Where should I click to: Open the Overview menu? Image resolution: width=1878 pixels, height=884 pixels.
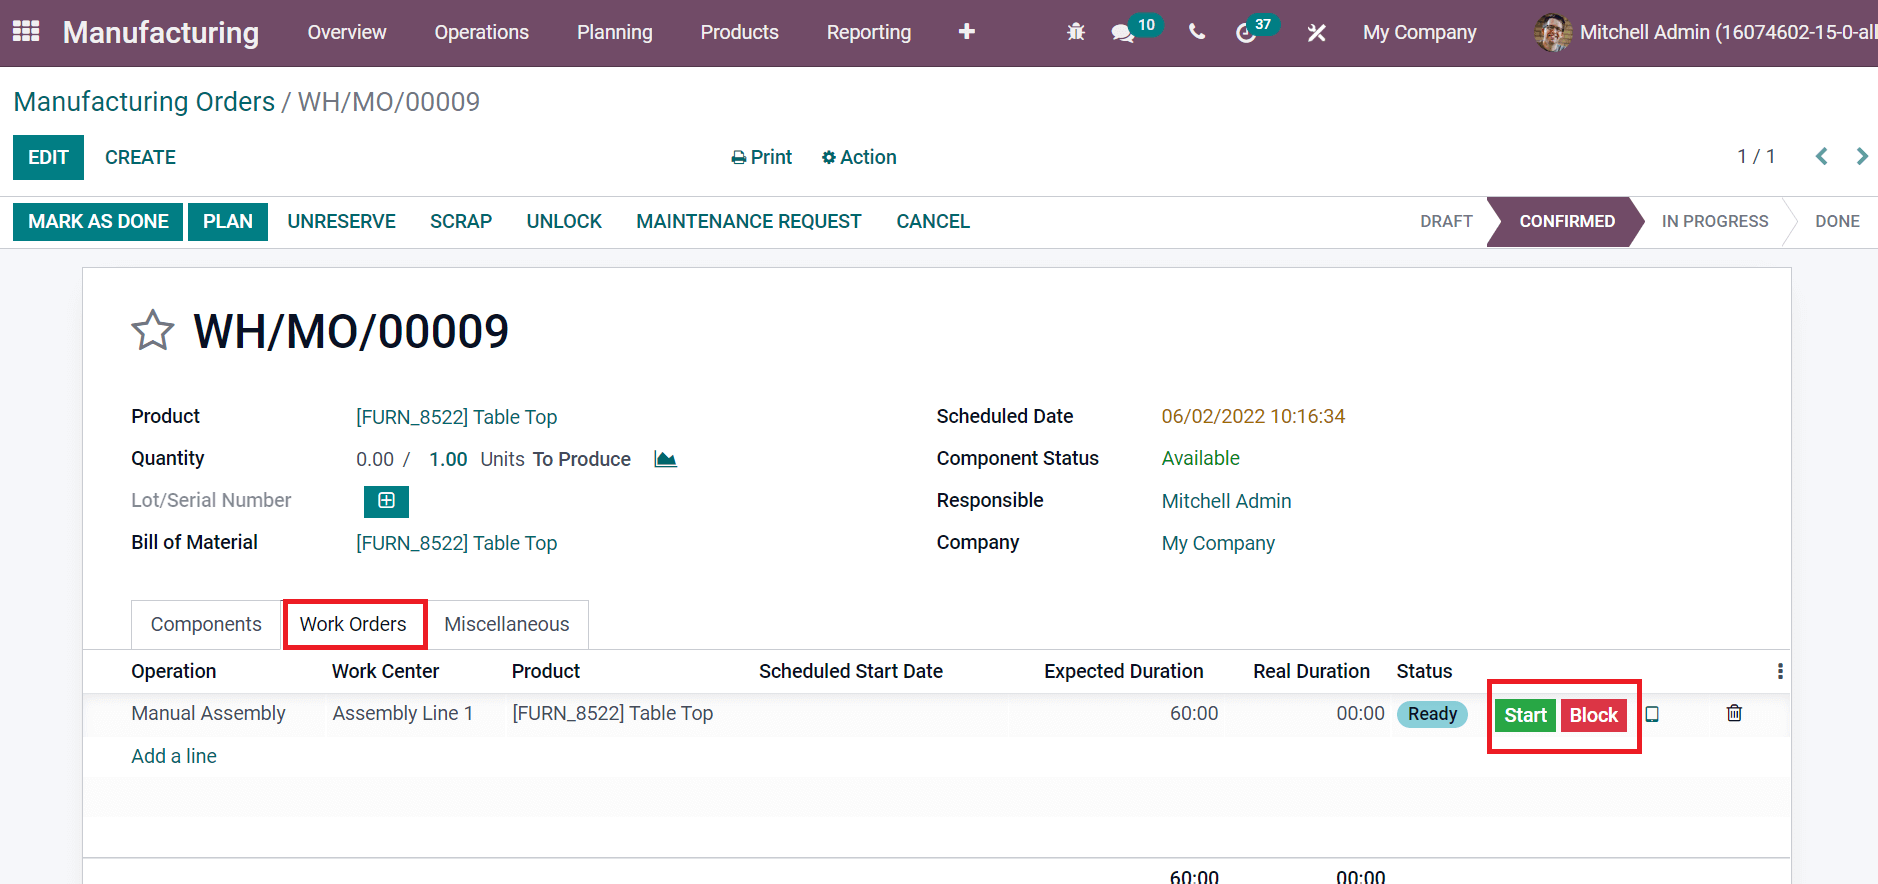coord(347,32)
